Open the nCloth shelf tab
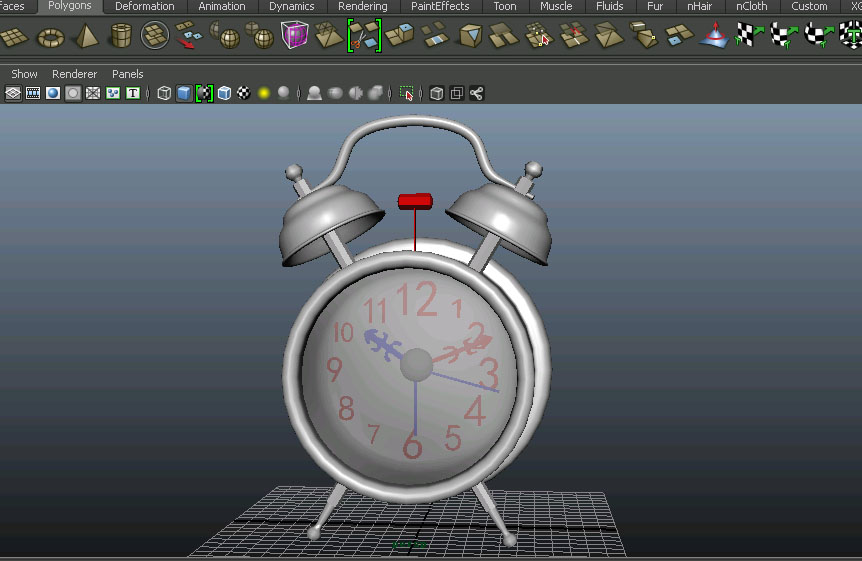 (x=751, y=6)
